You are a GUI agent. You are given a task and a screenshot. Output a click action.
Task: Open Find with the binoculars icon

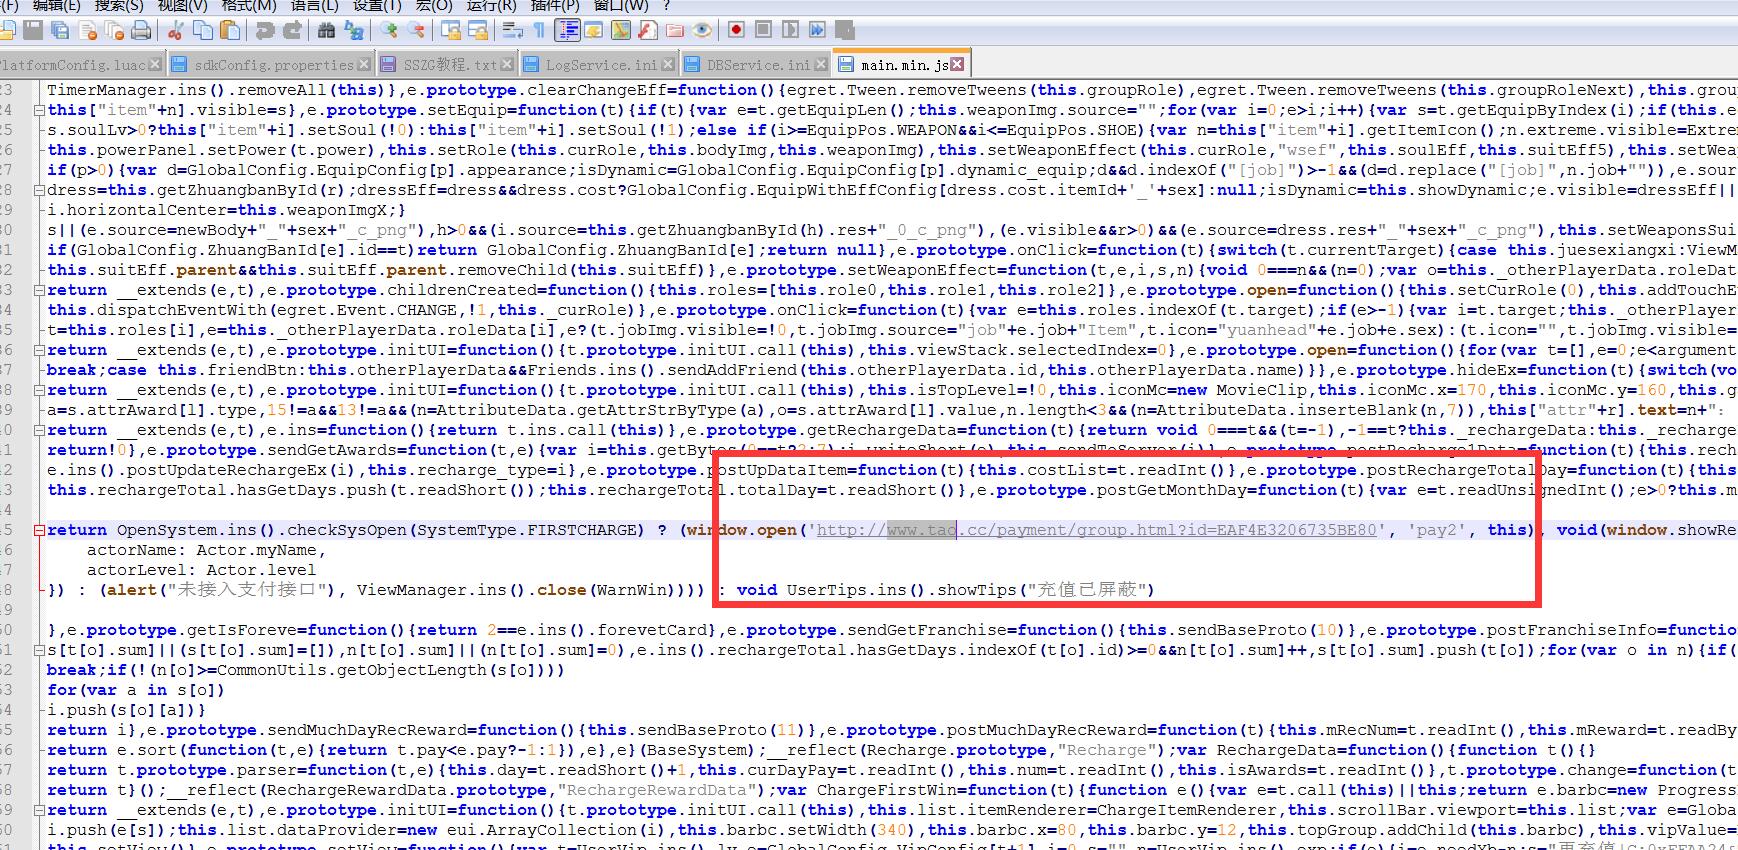tap(326, 30)
